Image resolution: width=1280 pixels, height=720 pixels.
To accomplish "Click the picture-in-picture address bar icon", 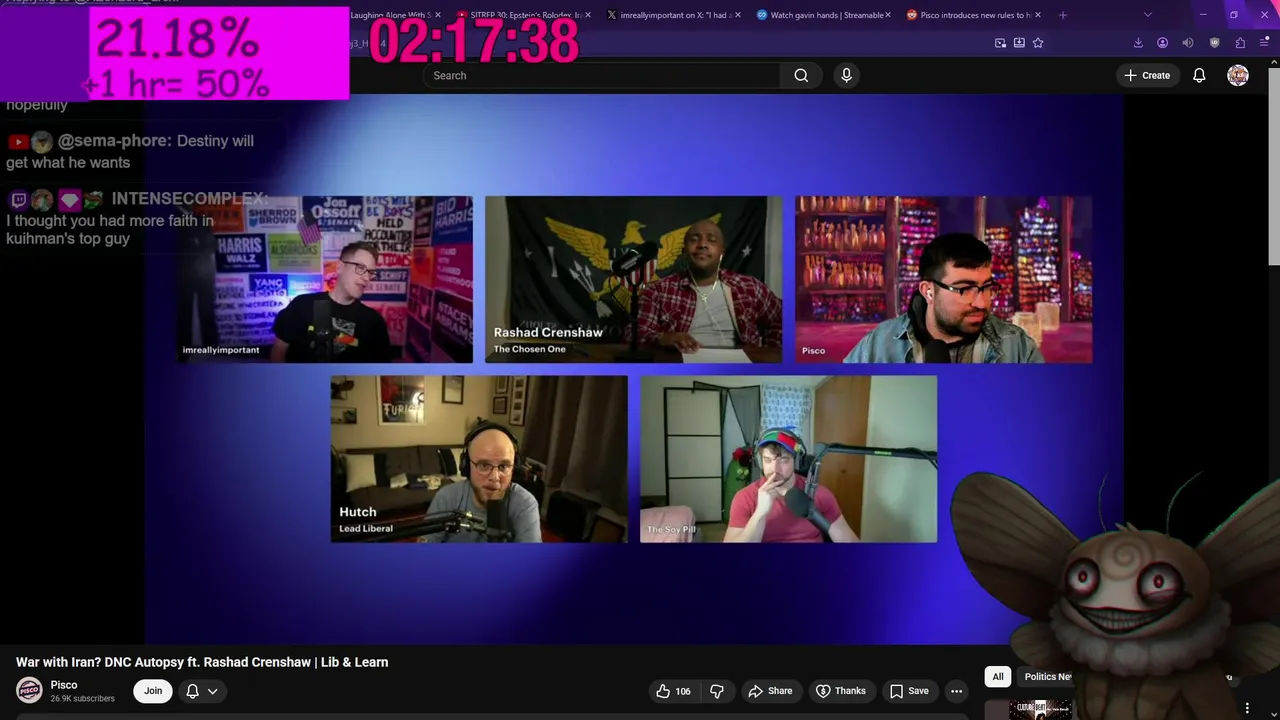I will (1000, 43).
